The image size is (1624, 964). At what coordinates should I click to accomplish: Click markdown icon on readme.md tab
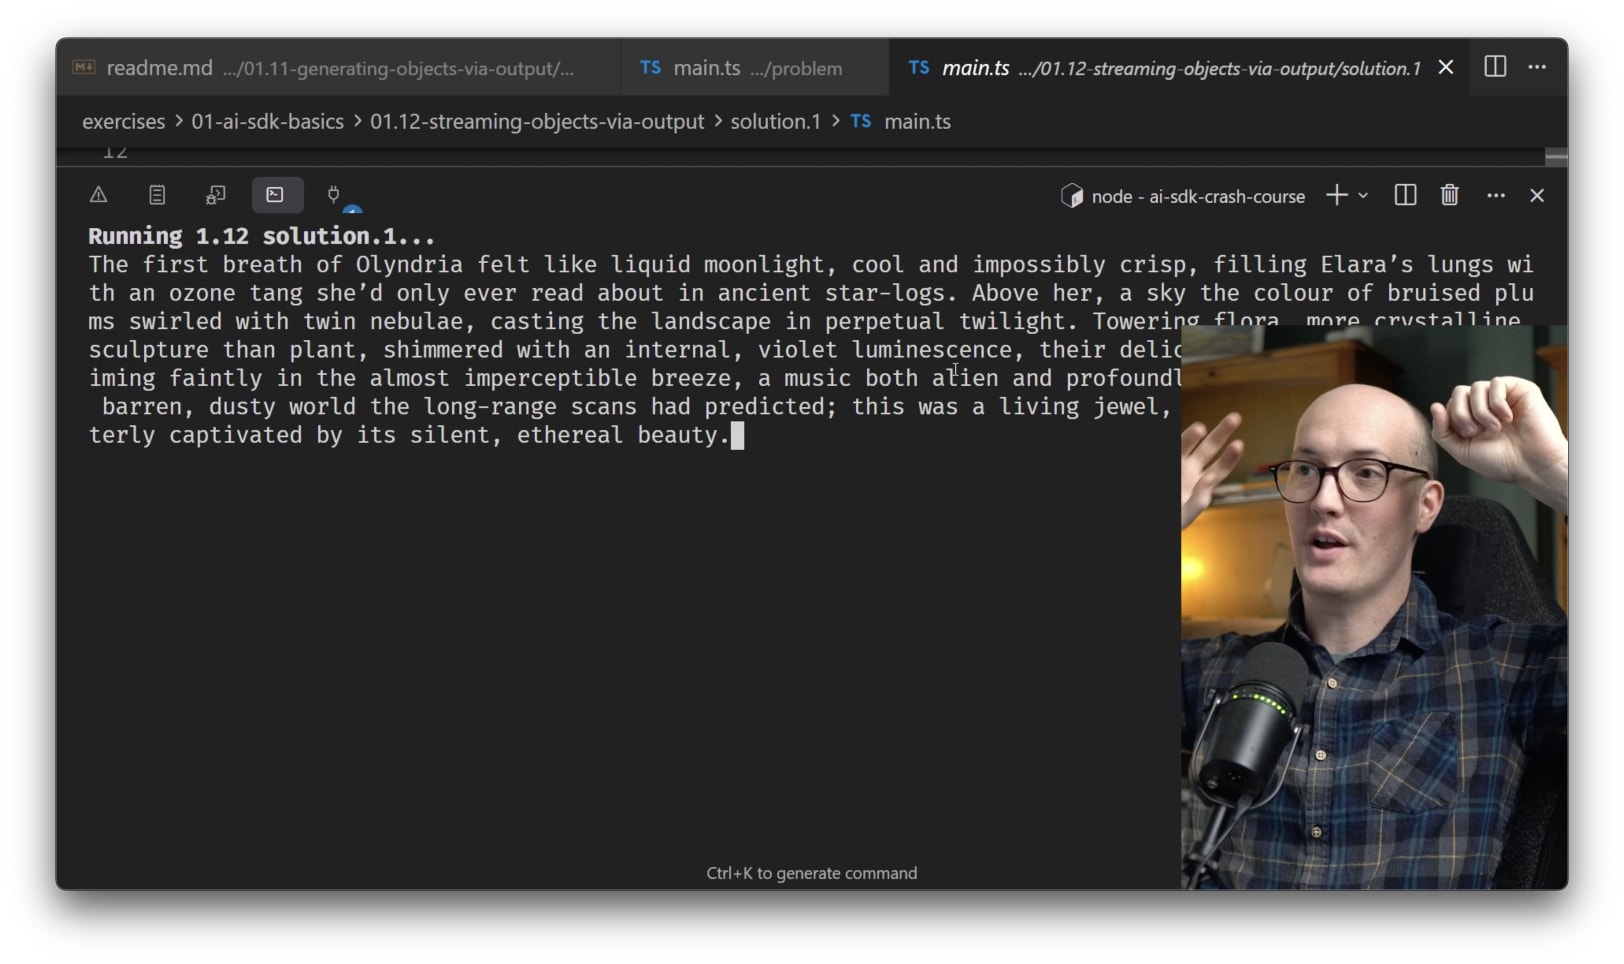coord(84,67)
